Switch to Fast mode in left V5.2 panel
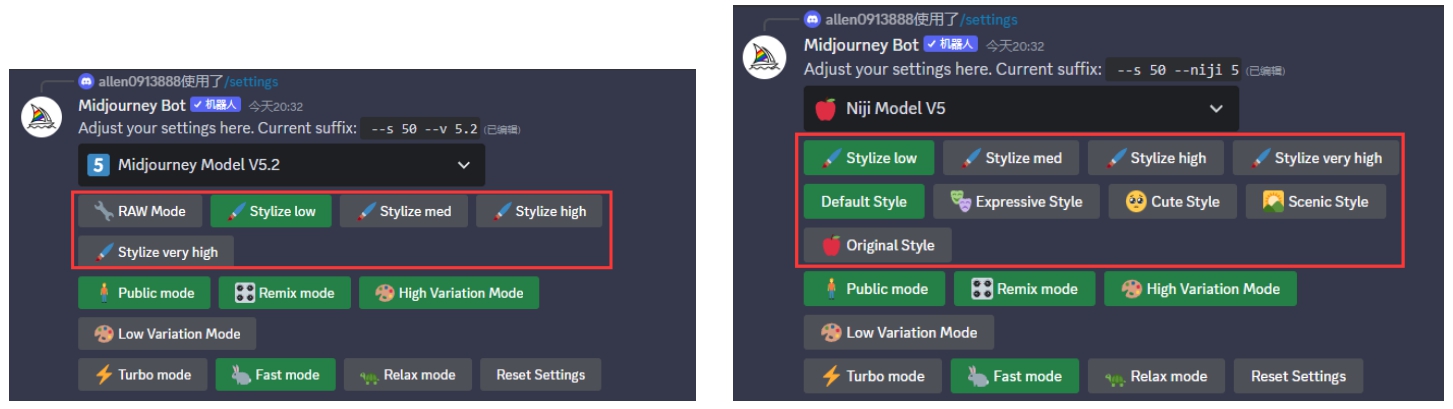This screenshot has width=1453, height=409. tap(275, 375)
